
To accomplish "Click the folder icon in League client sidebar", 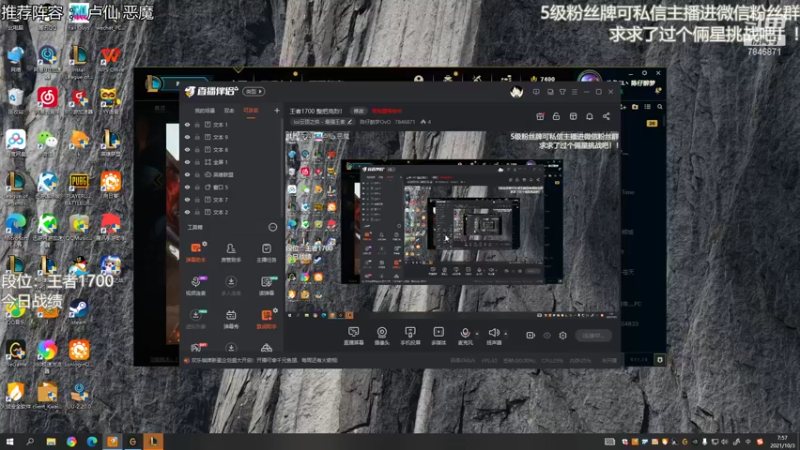I will (635, 107).
